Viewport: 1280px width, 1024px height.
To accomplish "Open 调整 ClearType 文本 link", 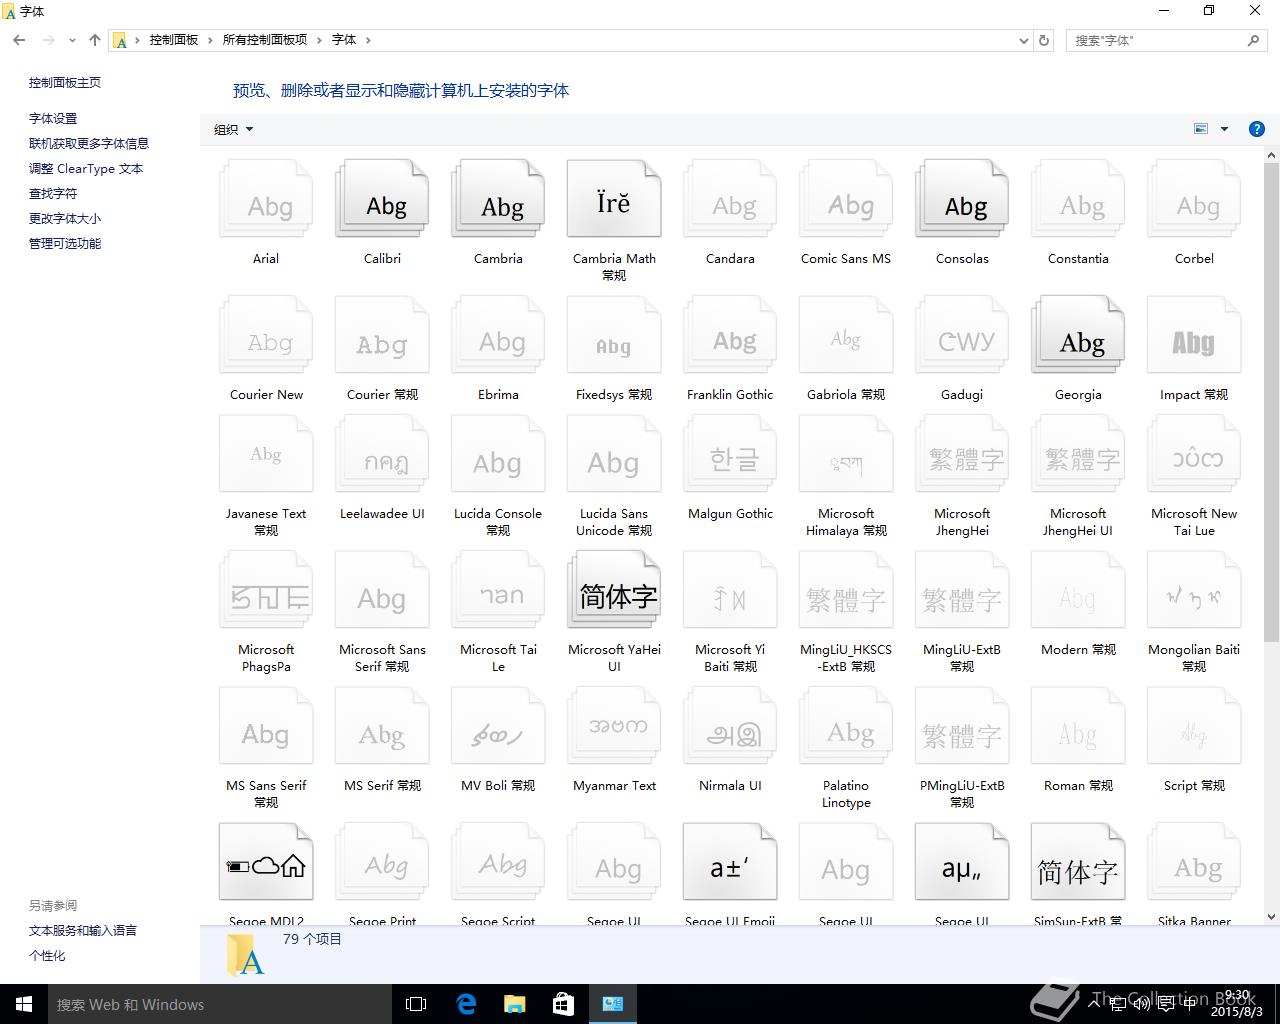I will 86,168.
